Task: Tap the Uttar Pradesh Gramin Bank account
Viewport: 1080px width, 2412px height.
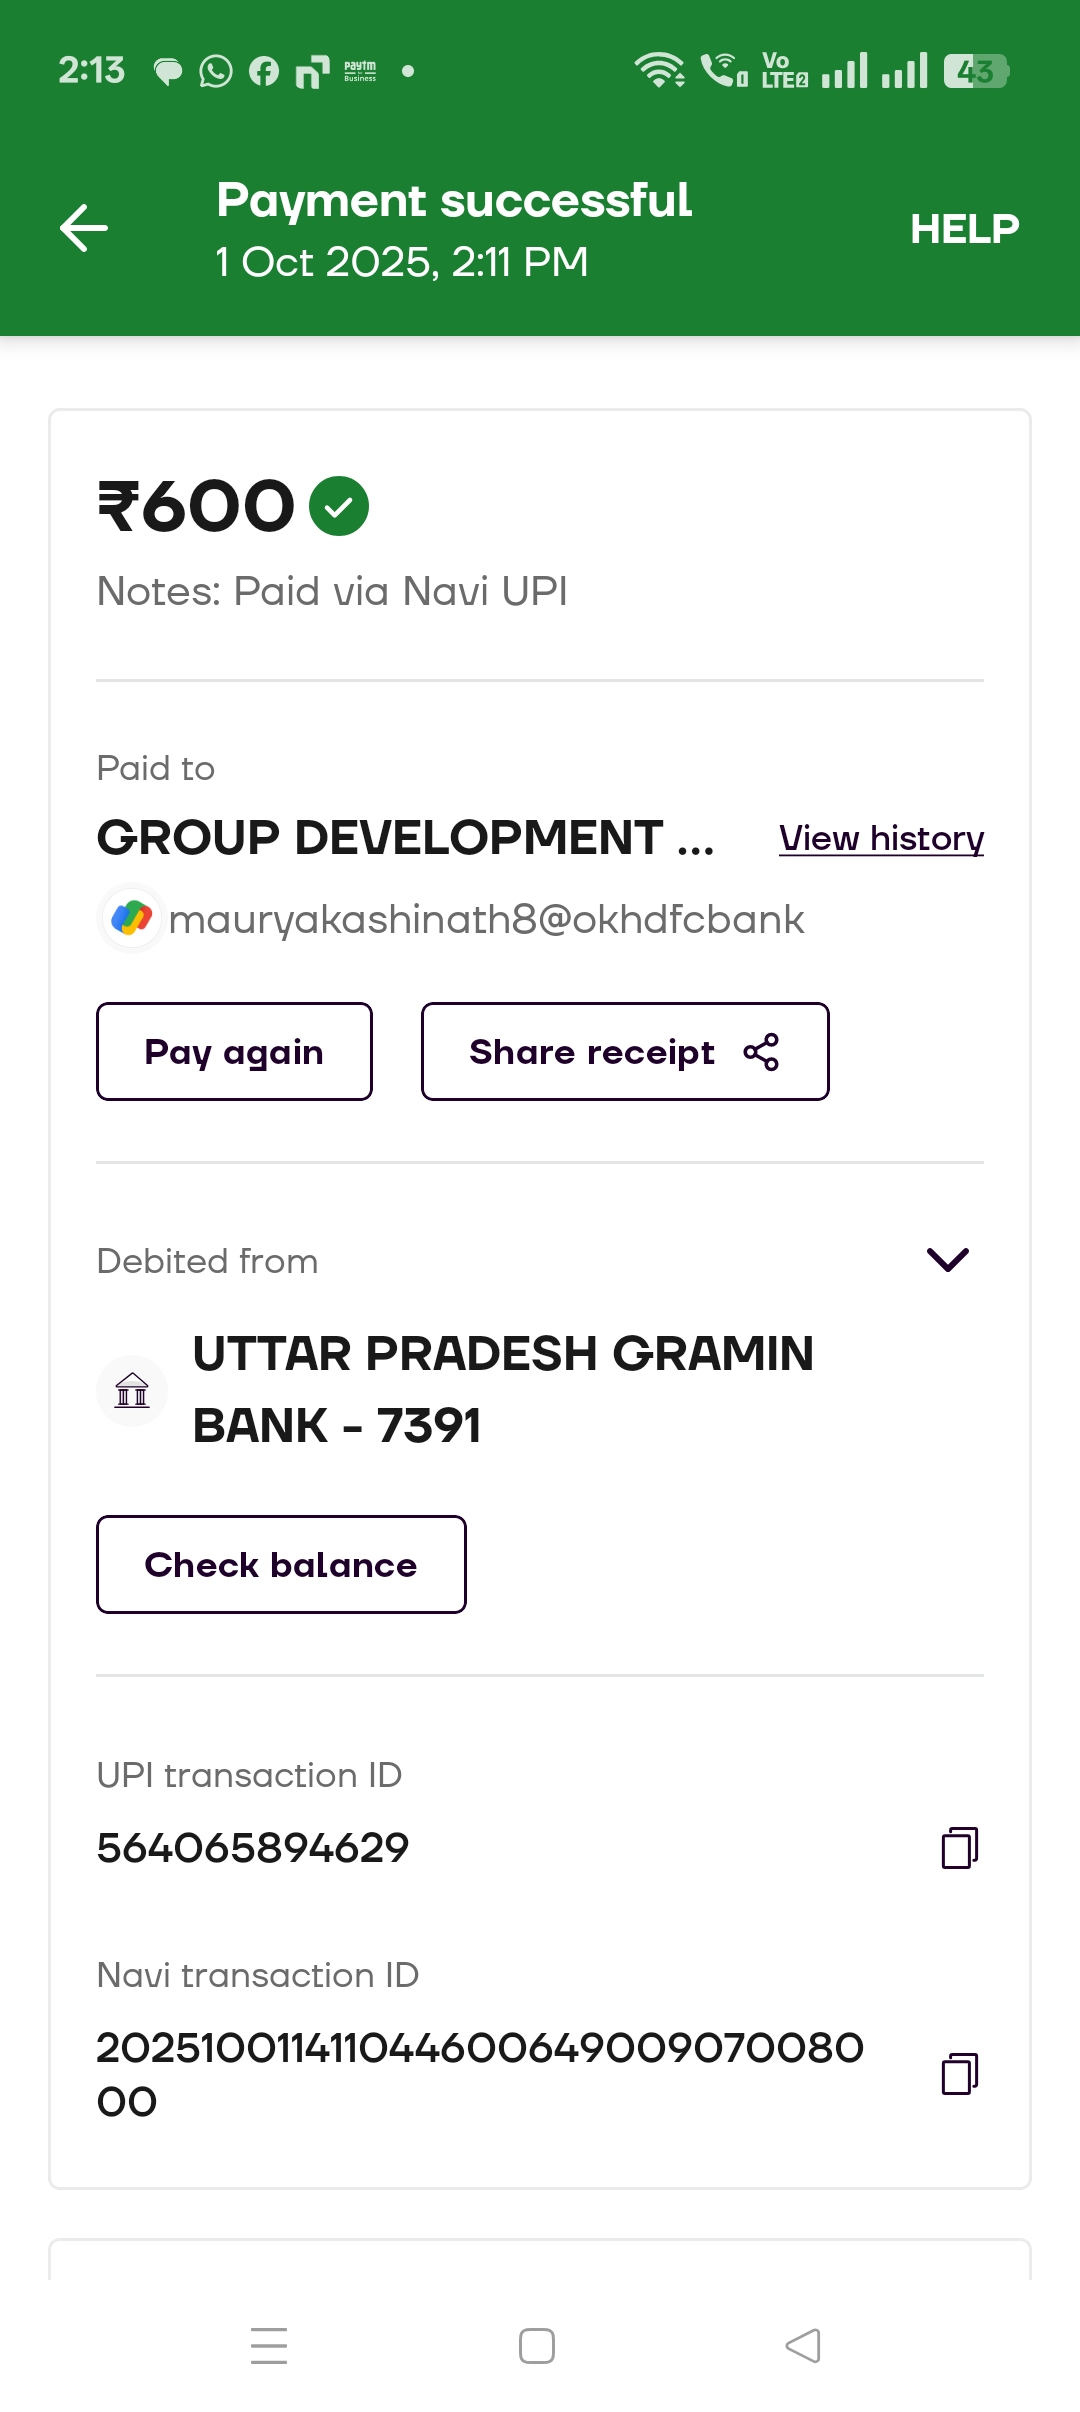Action: click(502, 1389)
